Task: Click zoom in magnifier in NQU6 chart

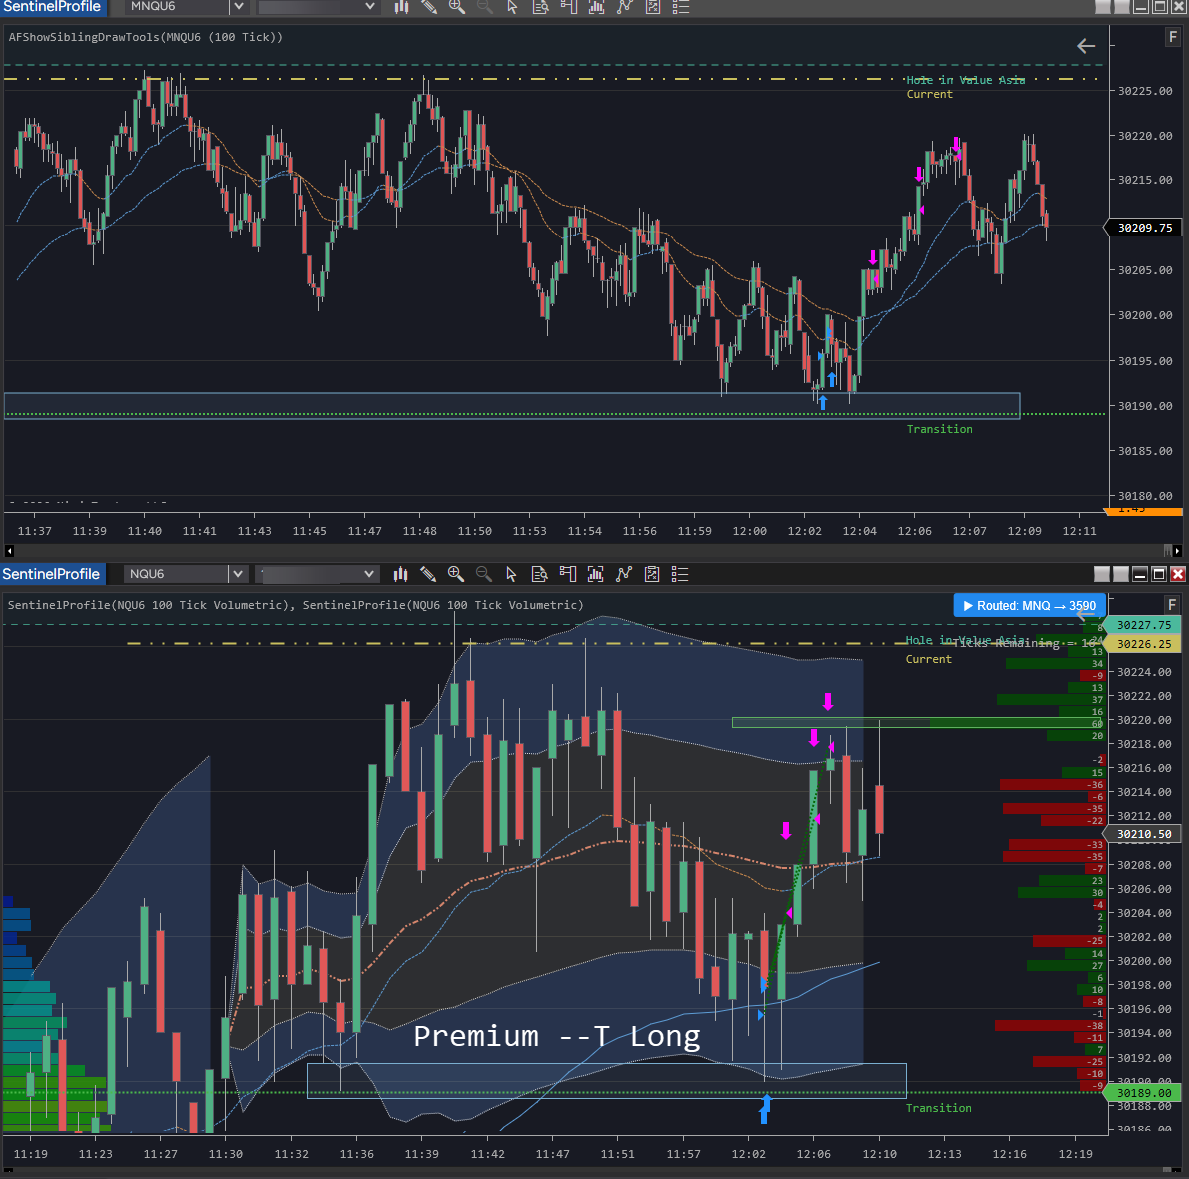Action: point(456,574)
